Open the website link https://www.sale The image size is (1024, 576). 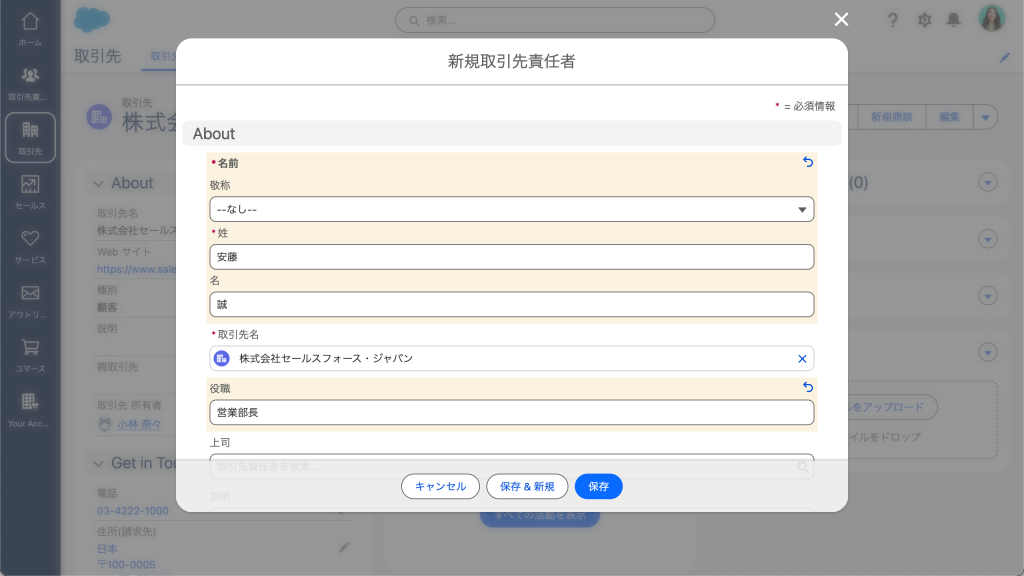(136, 269)
